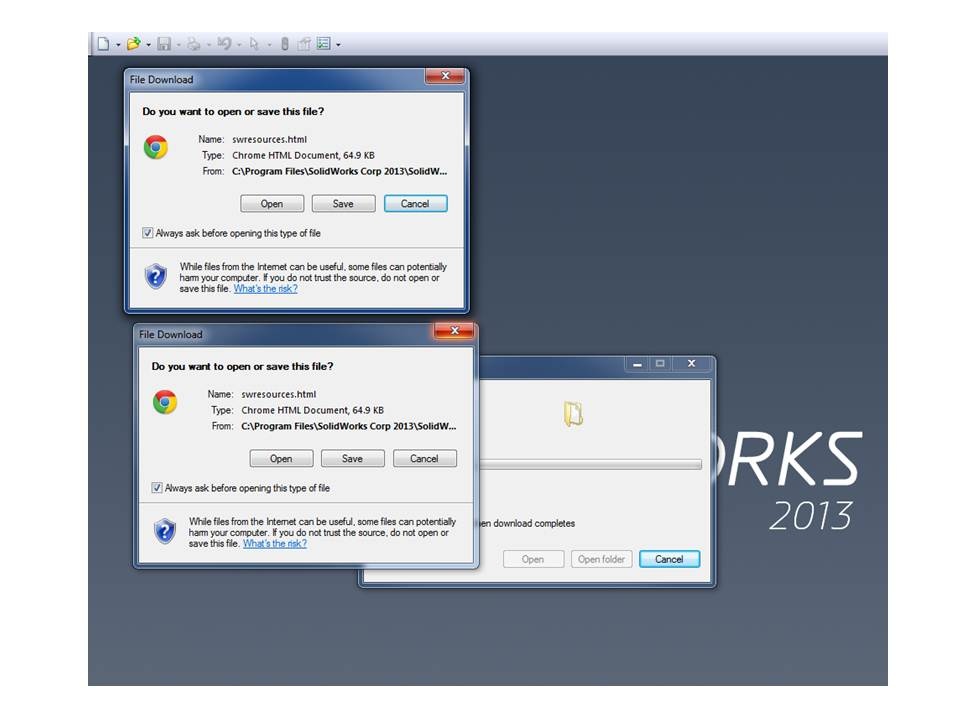Click the grayed Open button in progress window
The image size is (960, 720).
tap(533, 559)
